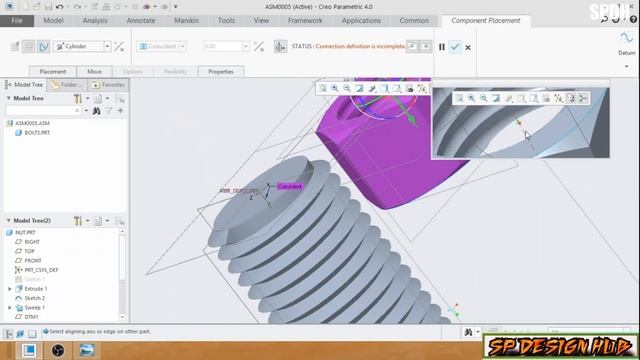The height and width of the screenshot is (360, 640).
Task: Click the Save icon in quick access toolbar
Action: [x=48, y=7]
